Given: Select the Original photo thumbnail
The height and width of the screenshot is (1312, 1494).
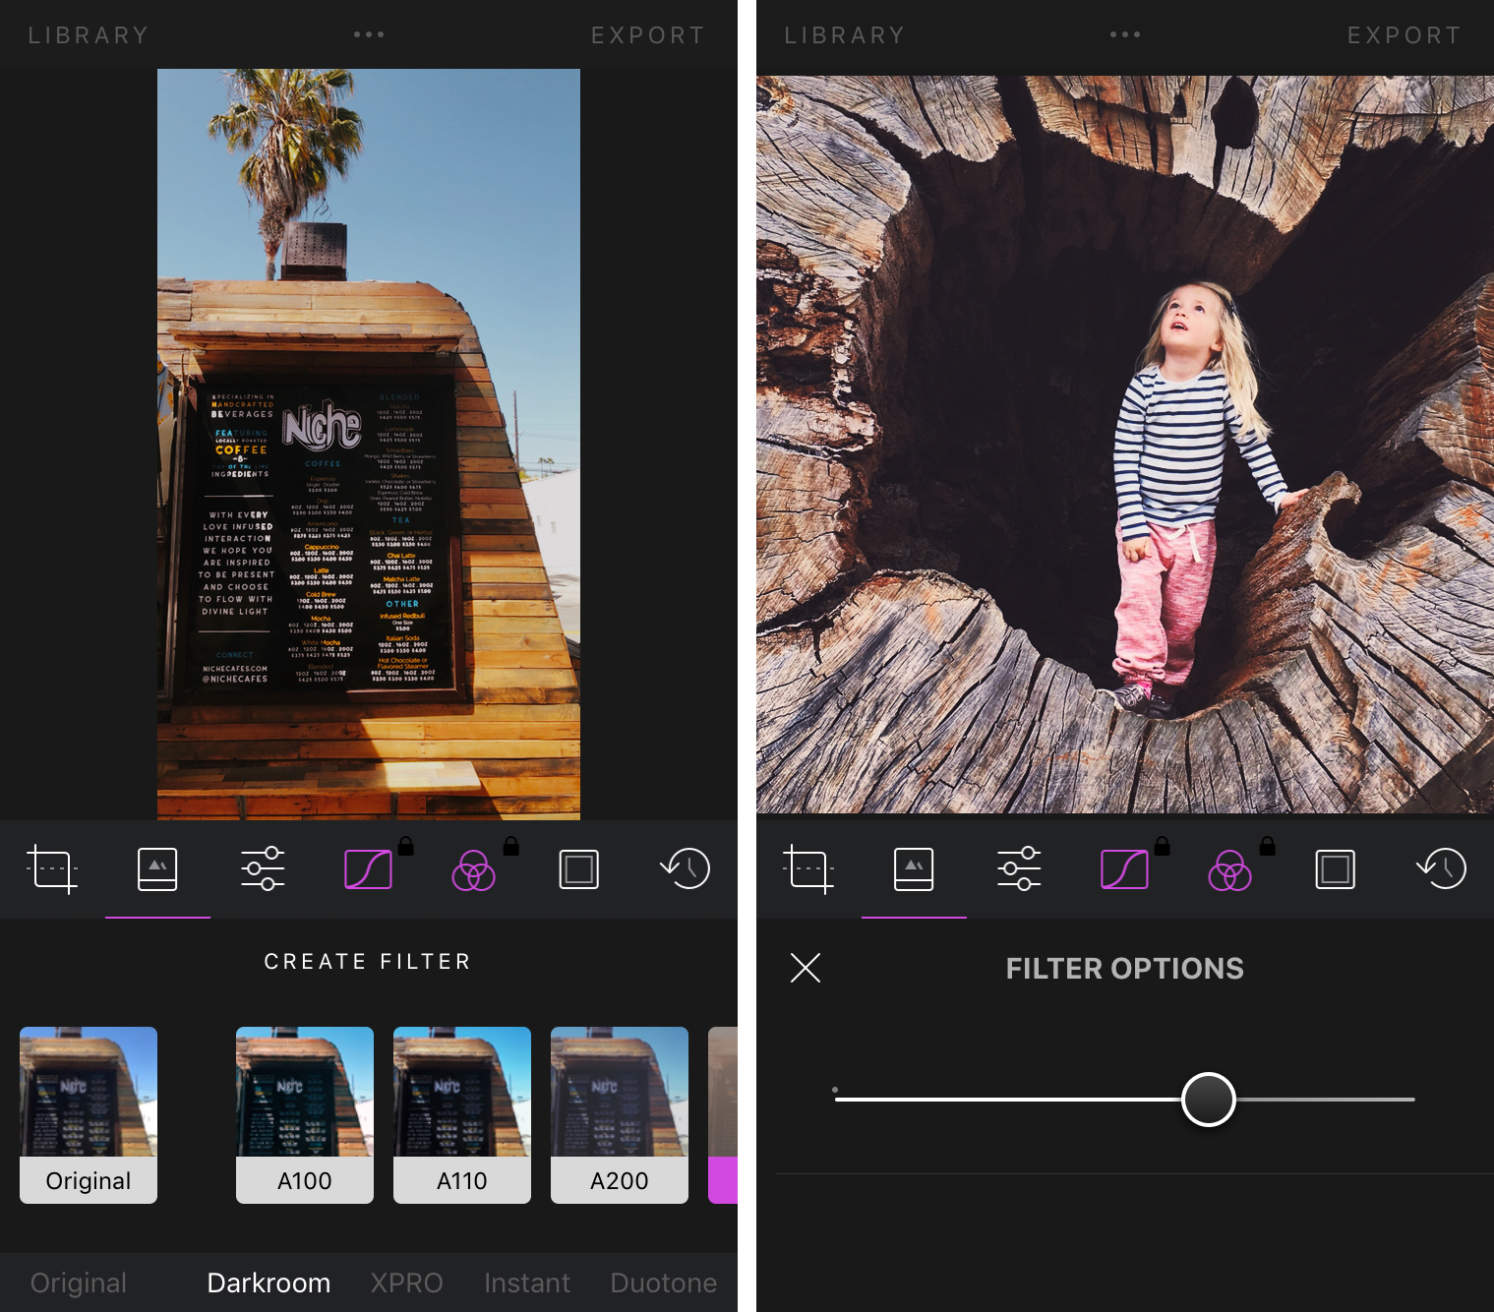Looking at the screenshot, I should pyautogui.click(x=88, y=1115).
